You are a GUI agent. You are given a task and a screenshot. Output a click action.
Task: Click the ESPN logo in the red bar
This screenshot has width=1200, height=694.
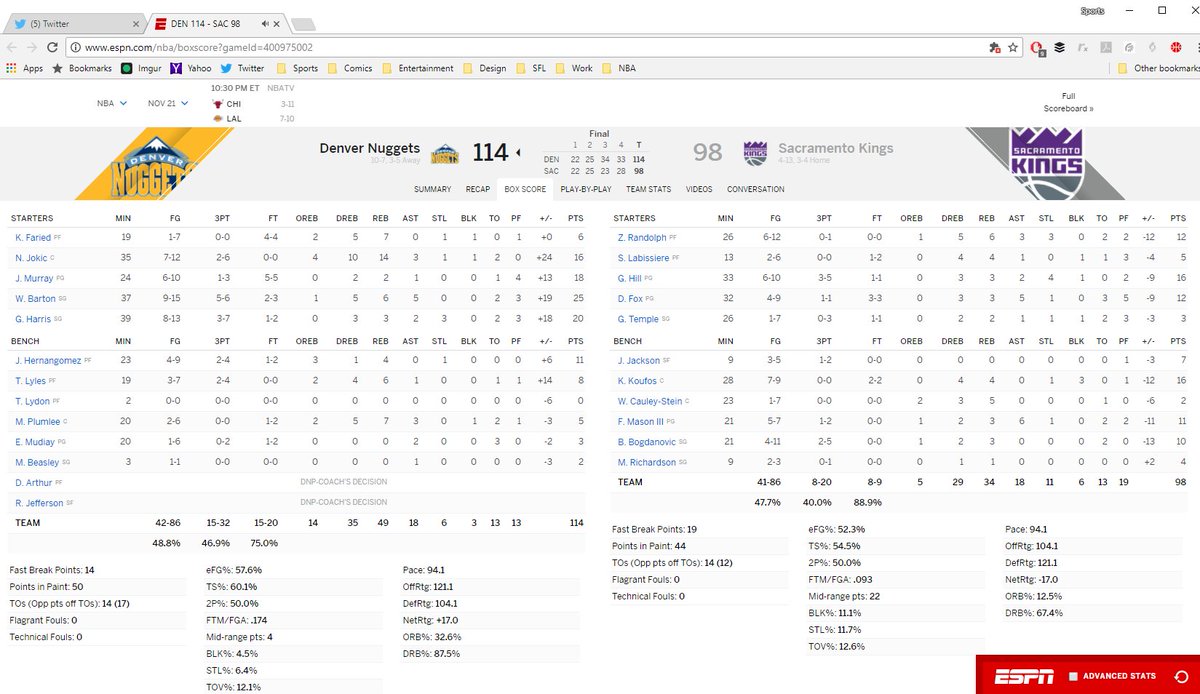[1023, 677]
